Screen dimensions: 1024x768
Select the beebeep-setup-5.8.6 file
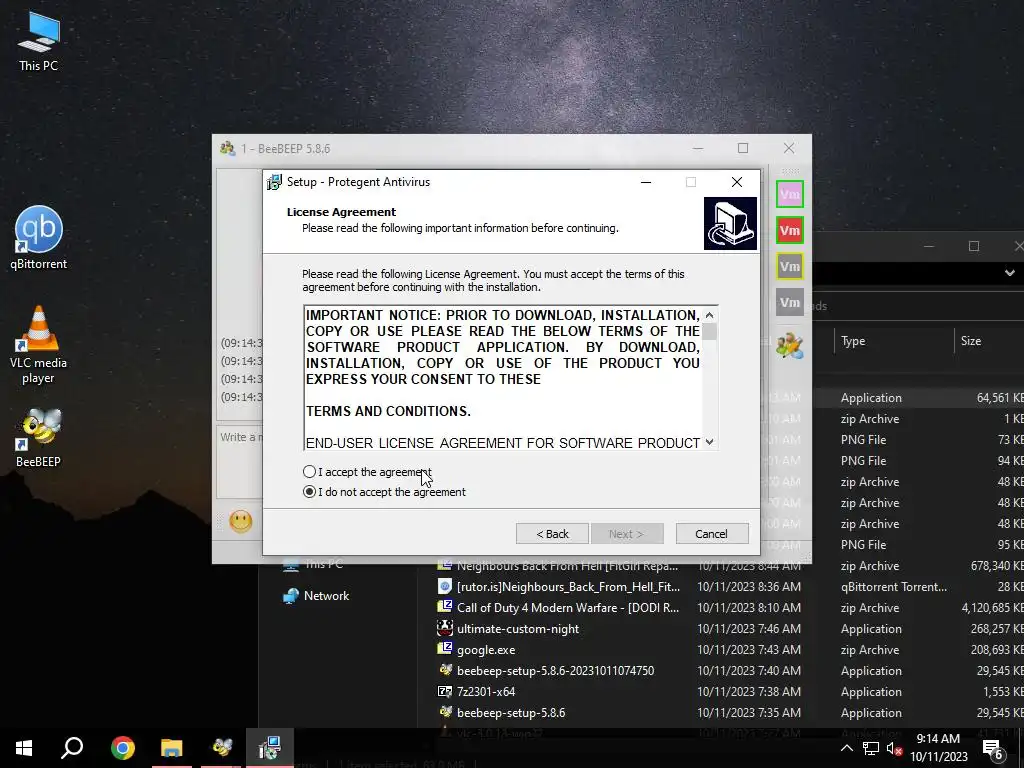tap(511, 712)
